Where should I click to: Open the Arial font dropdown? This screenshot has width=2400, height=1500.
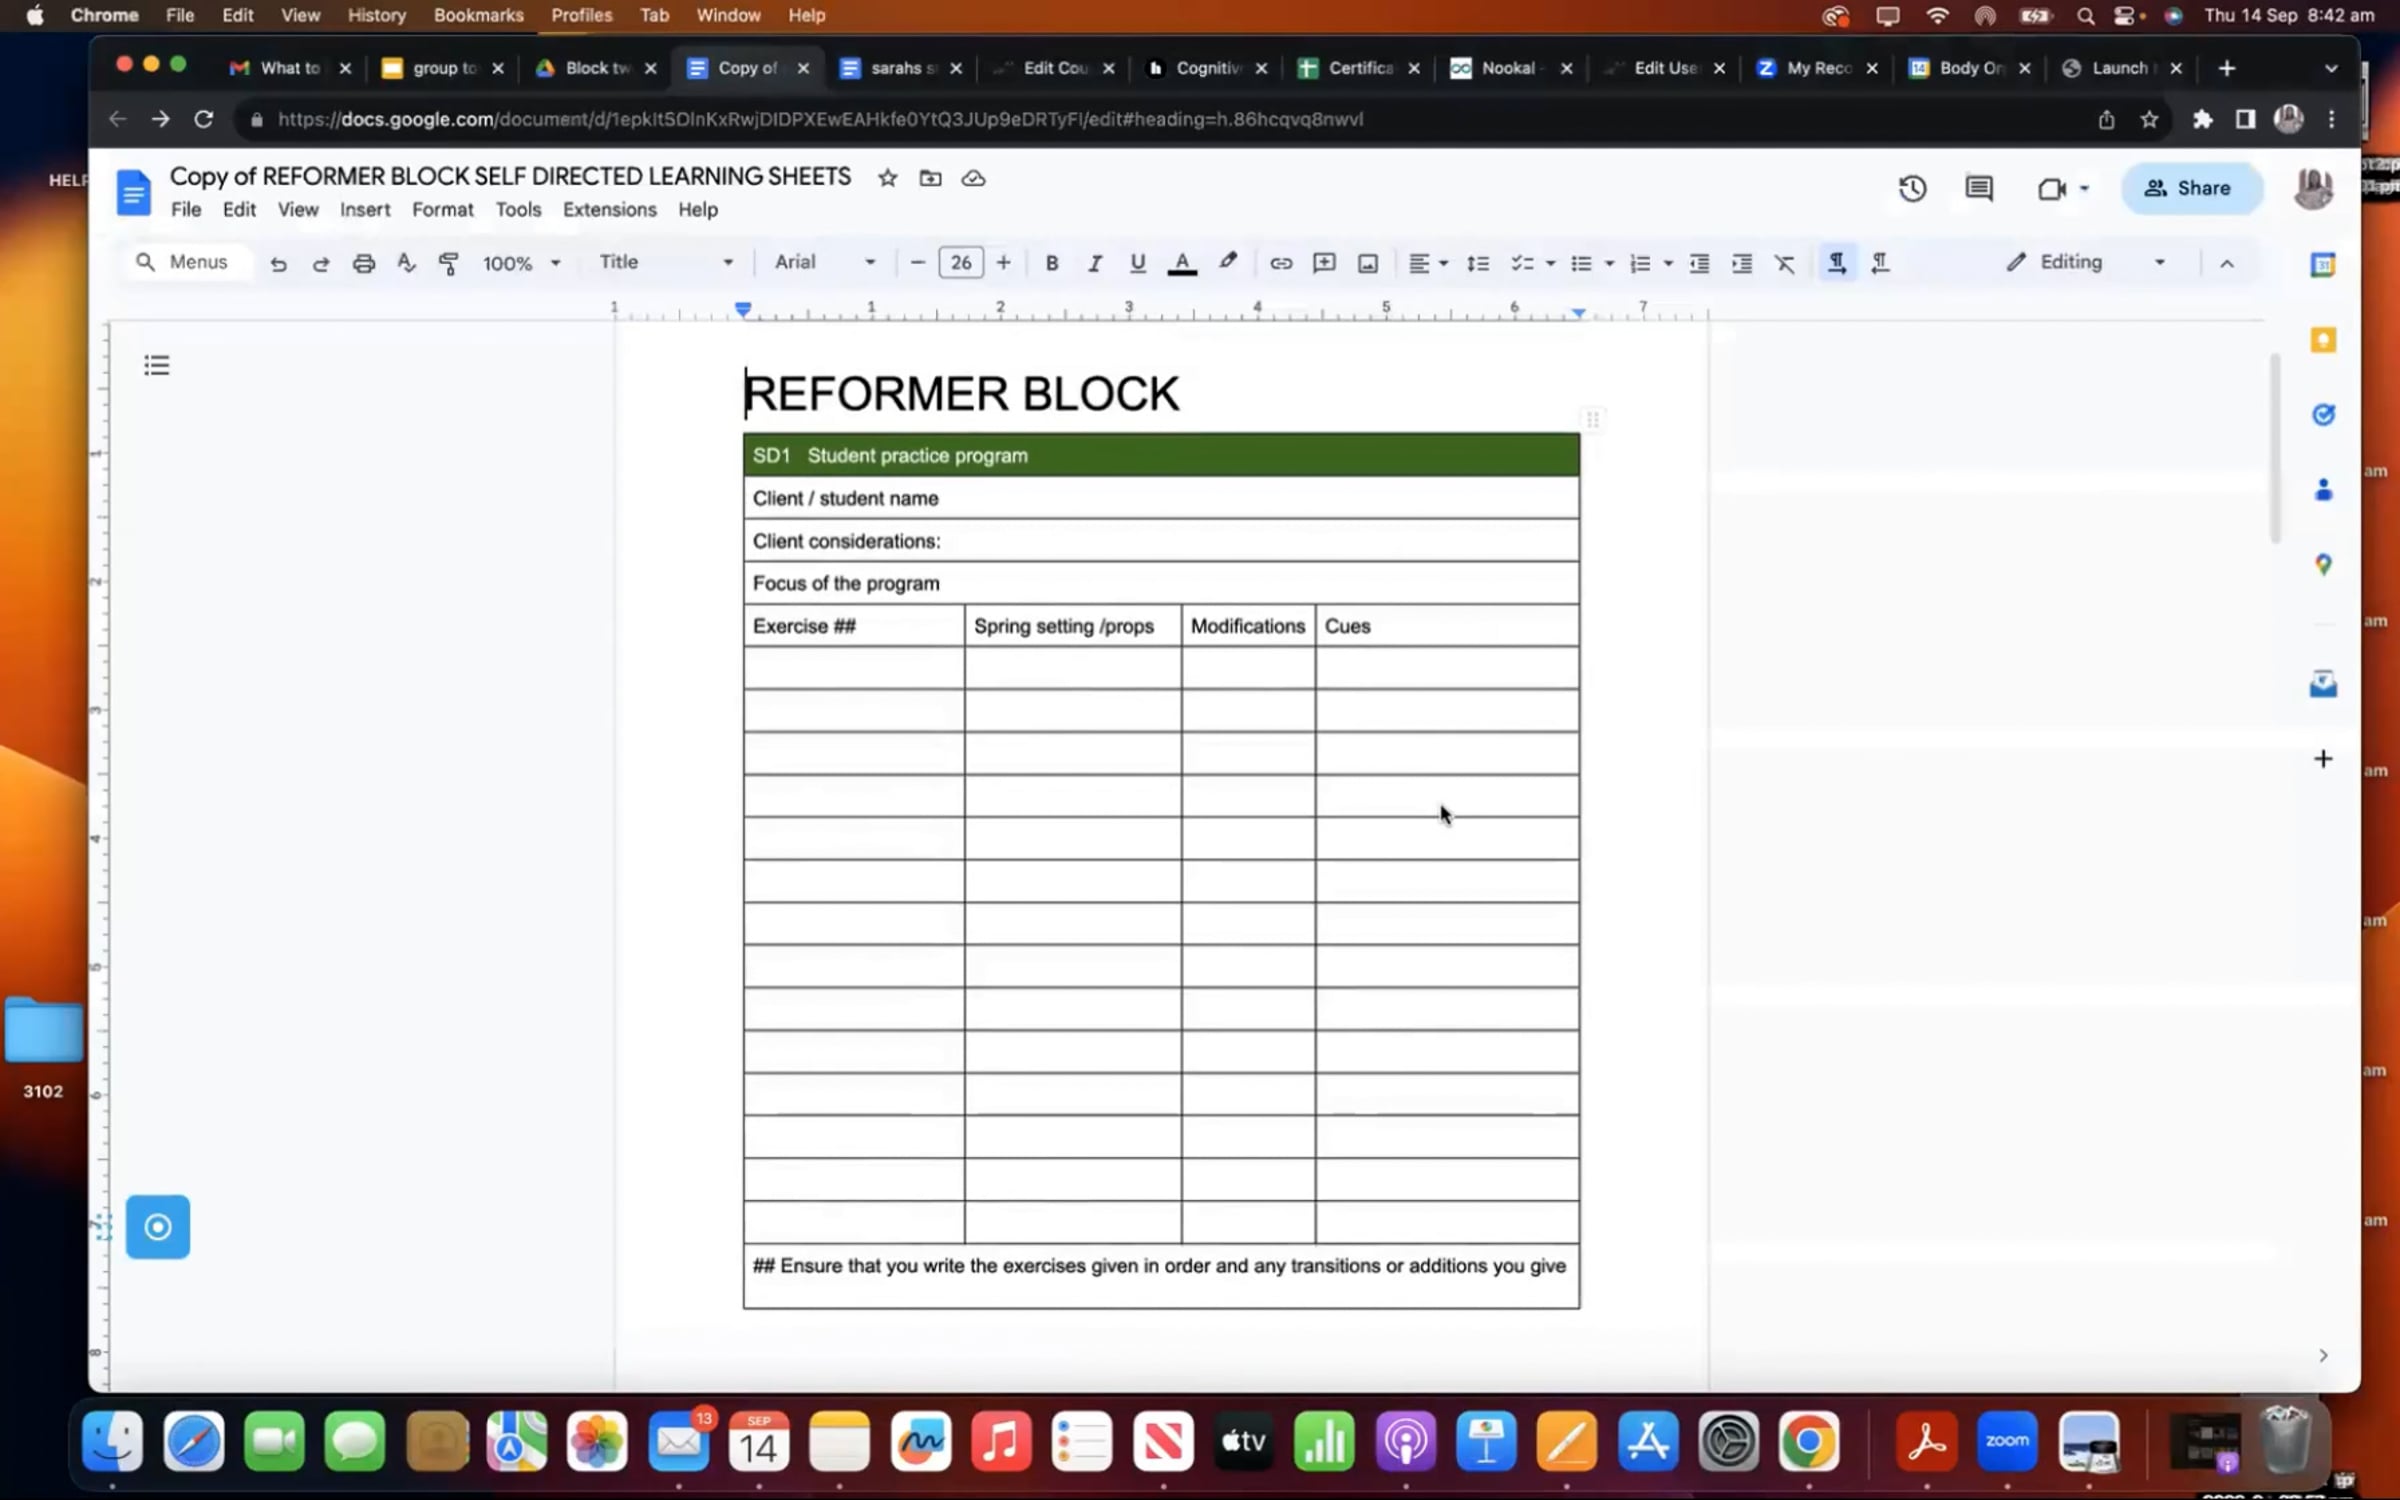824,262
